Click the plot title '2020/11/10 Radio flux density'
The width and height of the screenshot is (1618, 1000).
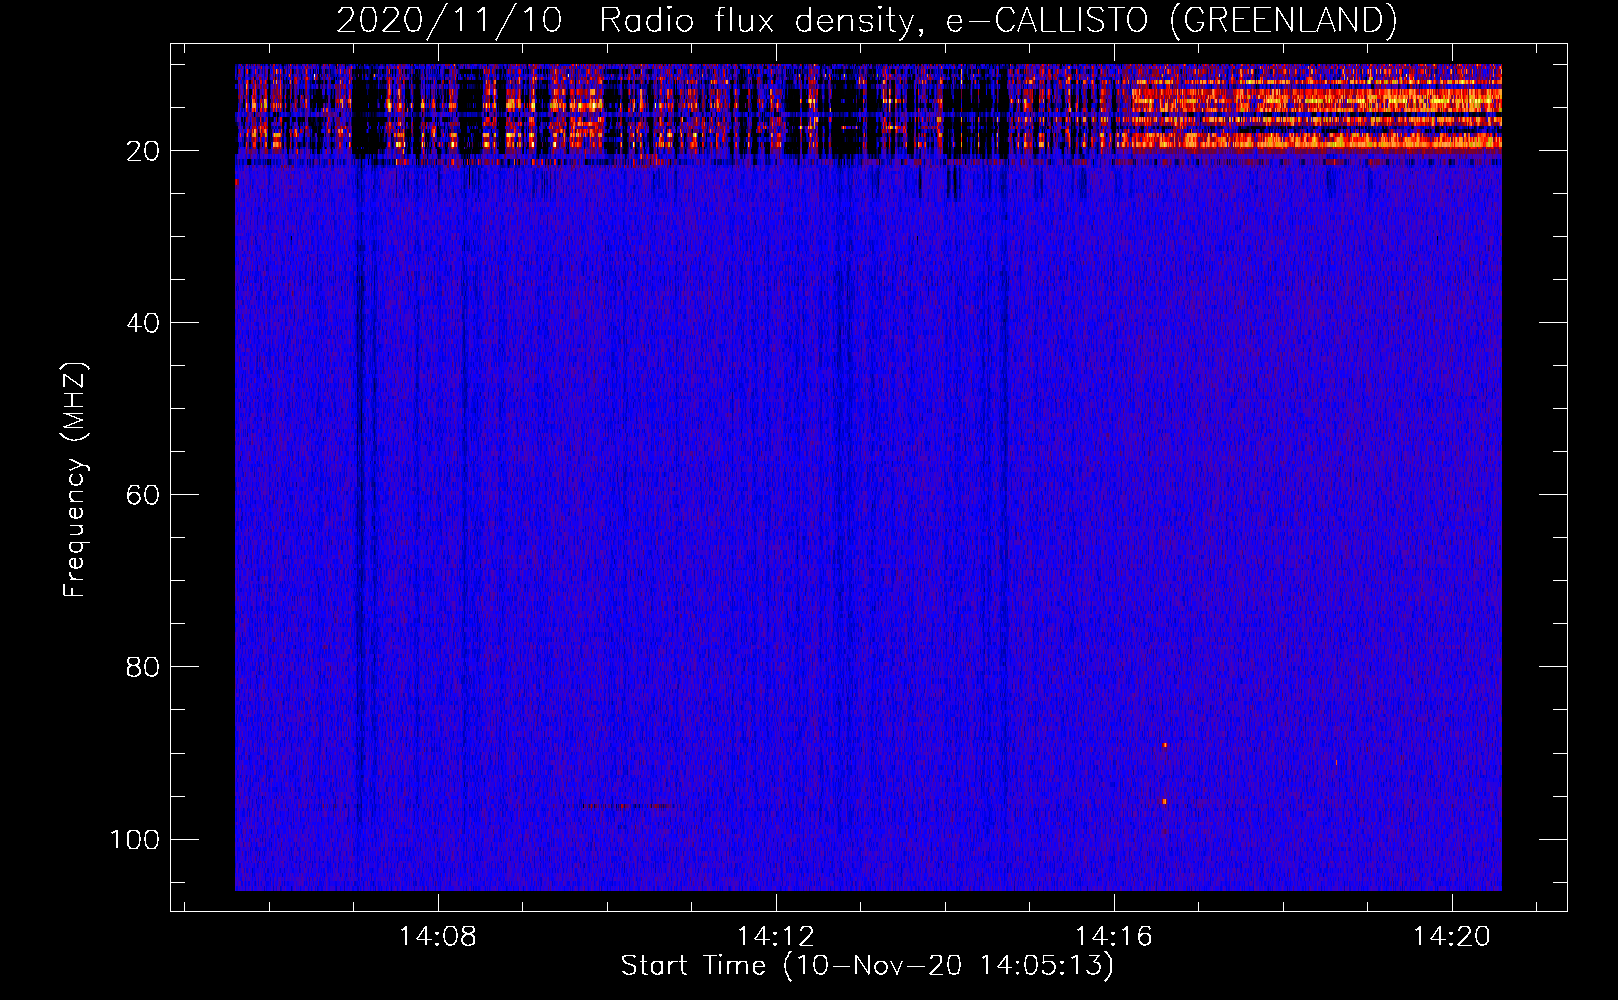(x=866, y=20)
